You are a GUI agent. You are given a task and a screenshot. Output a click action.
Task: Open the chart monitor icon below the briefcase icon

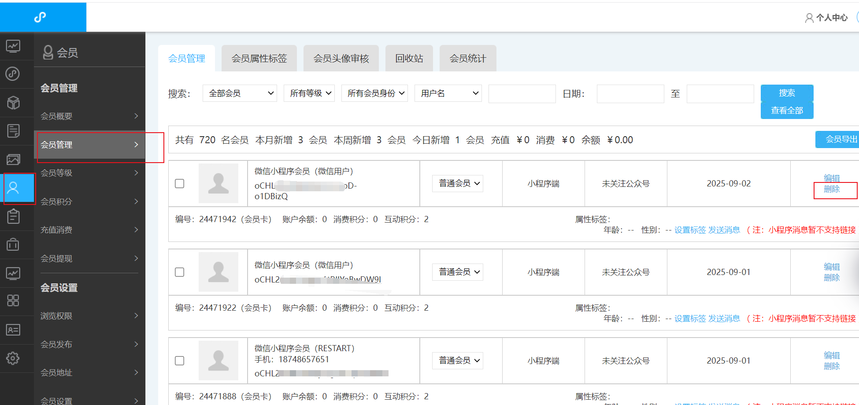[x=13, y=272]
